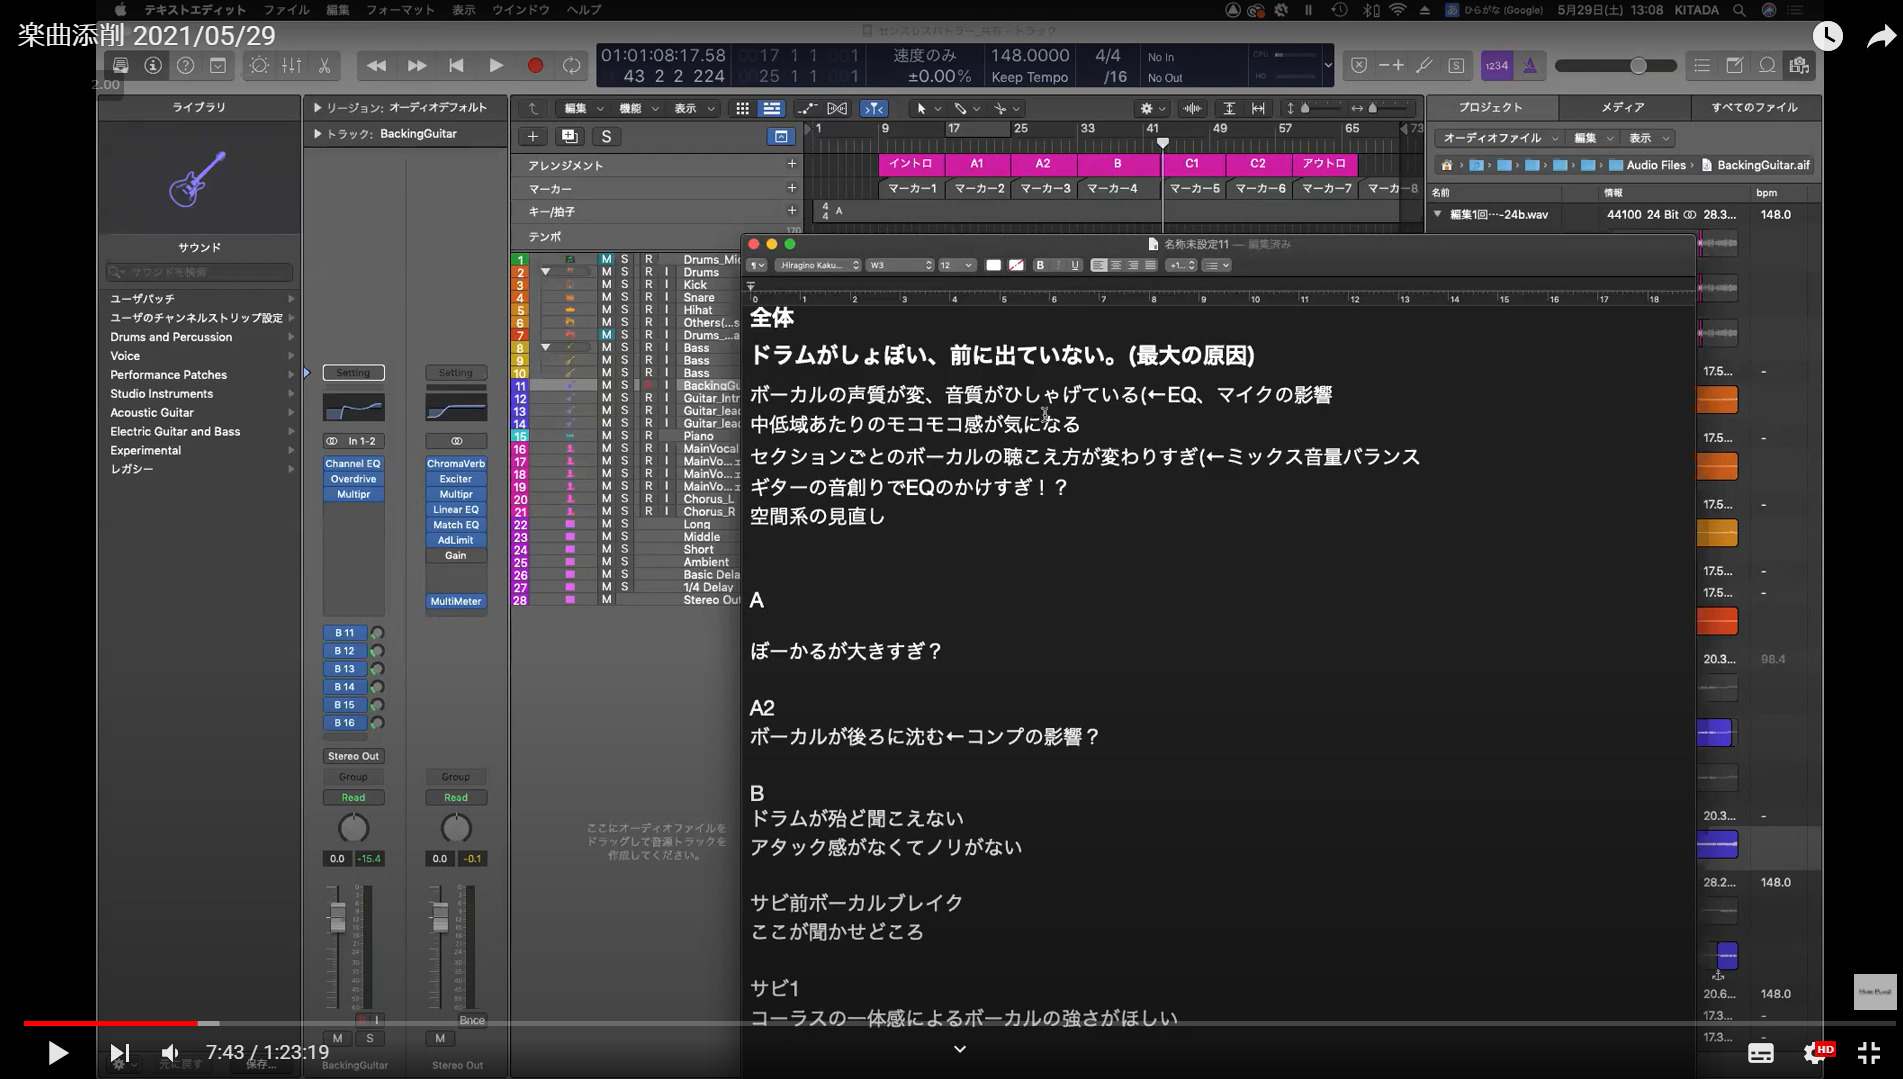The image size is (1903, 1079).
Task: Open the Smart Controls dial icon
Action: (x=259, y=65)
